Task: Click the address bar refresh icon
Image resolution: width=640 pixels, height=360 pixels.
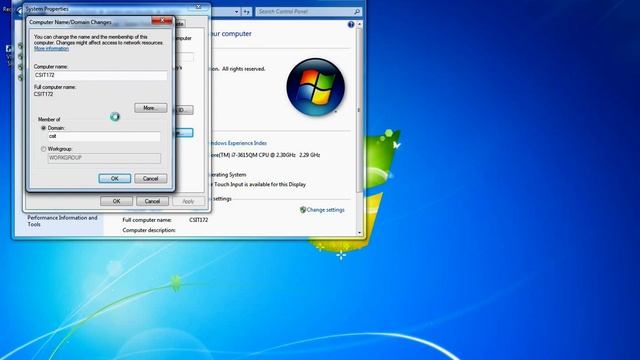Action: point(247,12)
